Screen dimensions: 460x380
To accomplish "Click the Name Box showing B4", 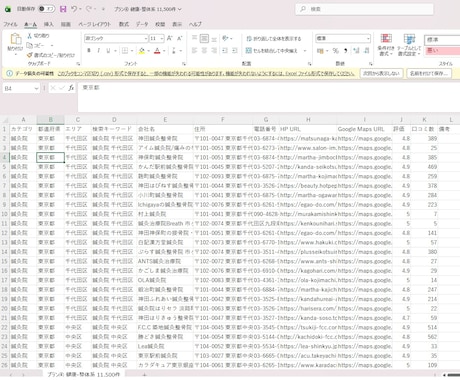I will (21, 88).
